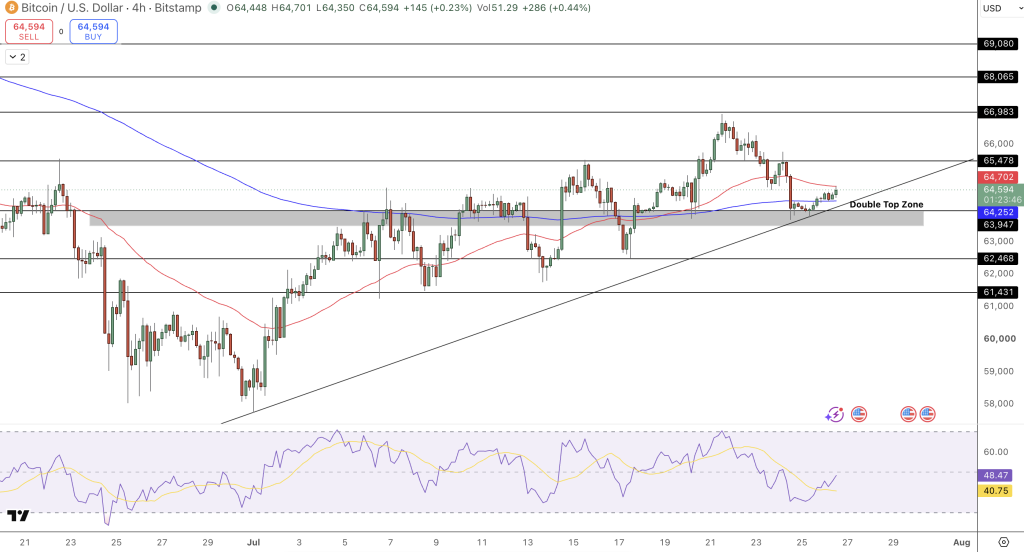1024x552 pixels.
Task: Click the green 64,594 current price label
Action: (998, 189)
